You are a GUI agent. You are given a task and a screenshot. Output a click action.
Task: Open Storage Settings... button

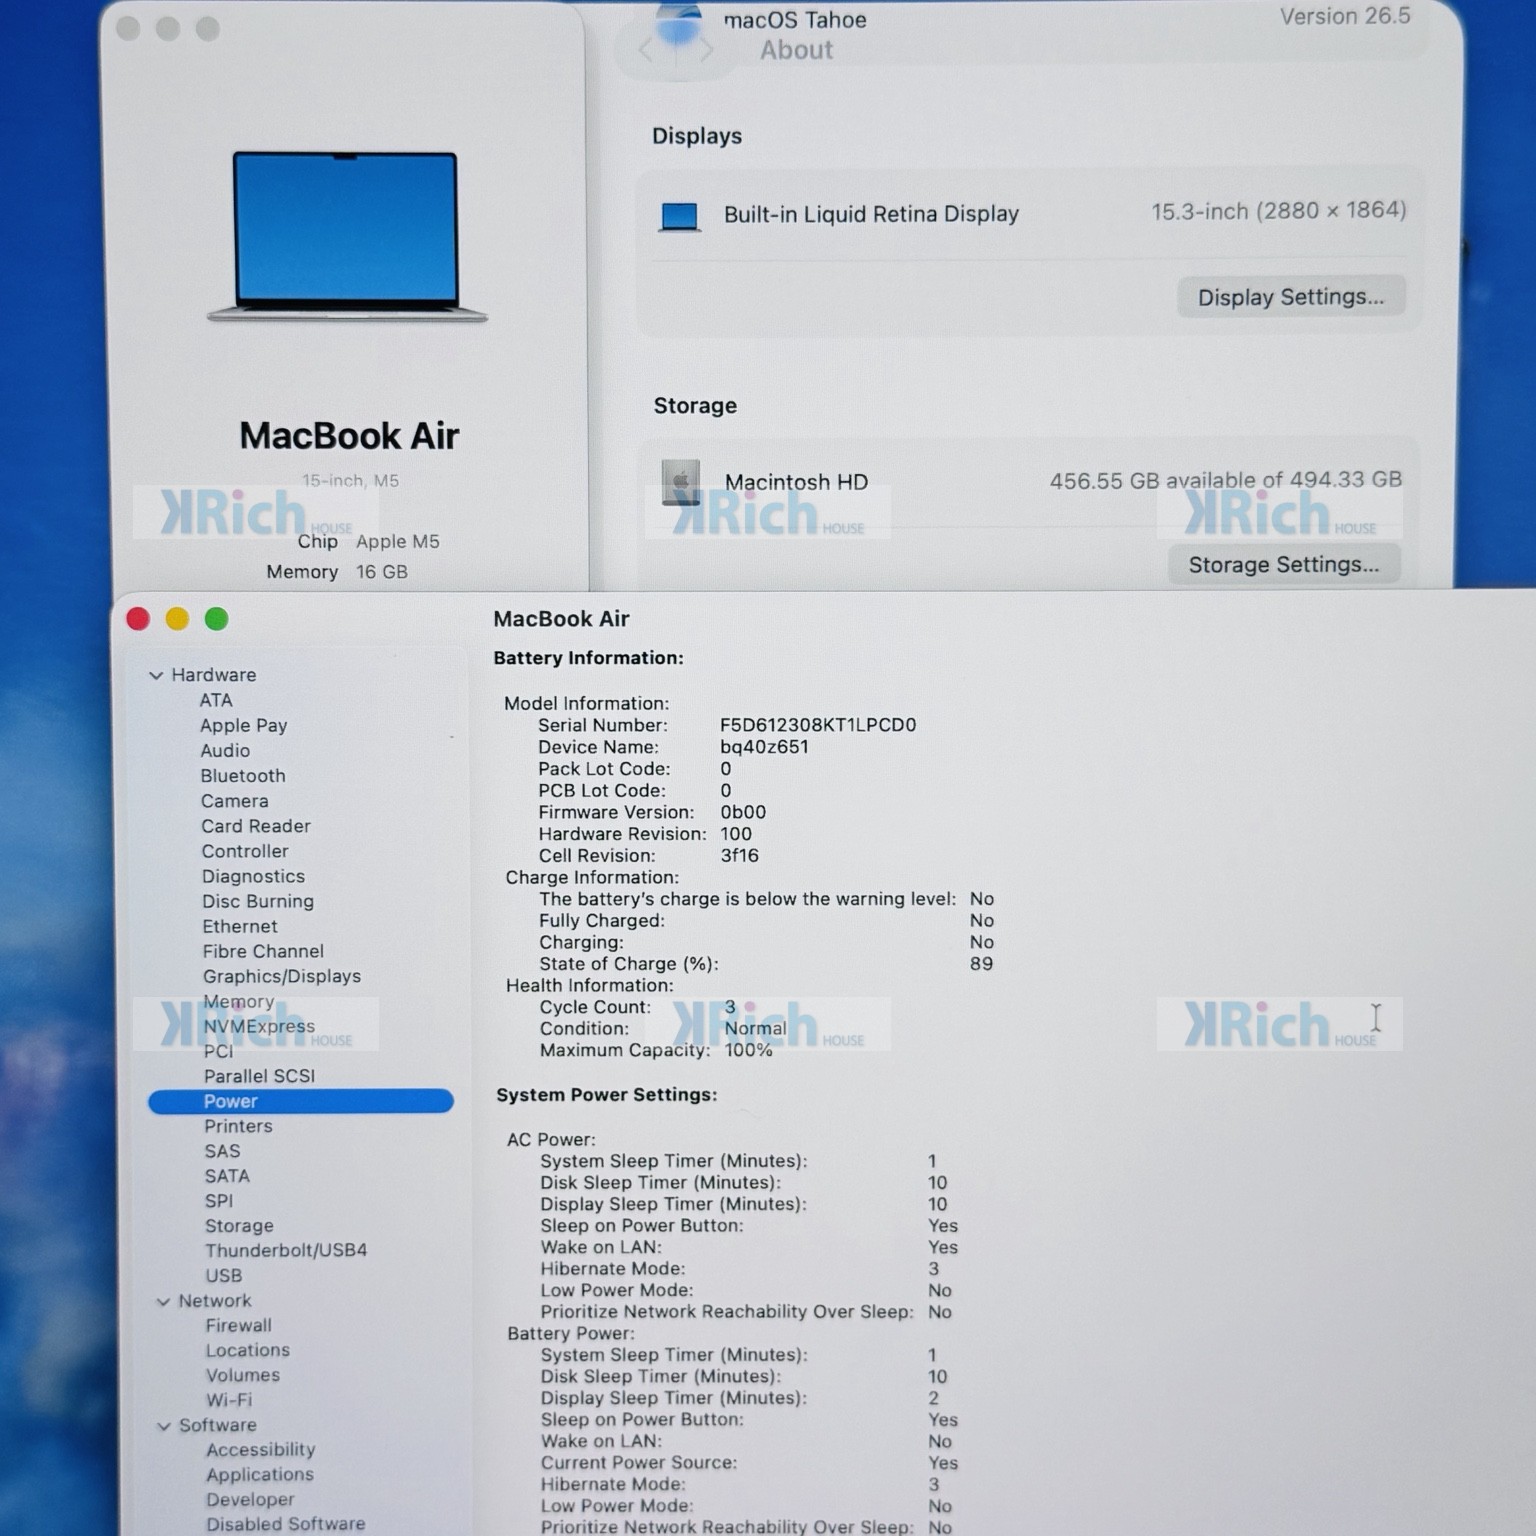click(1283, 565)
